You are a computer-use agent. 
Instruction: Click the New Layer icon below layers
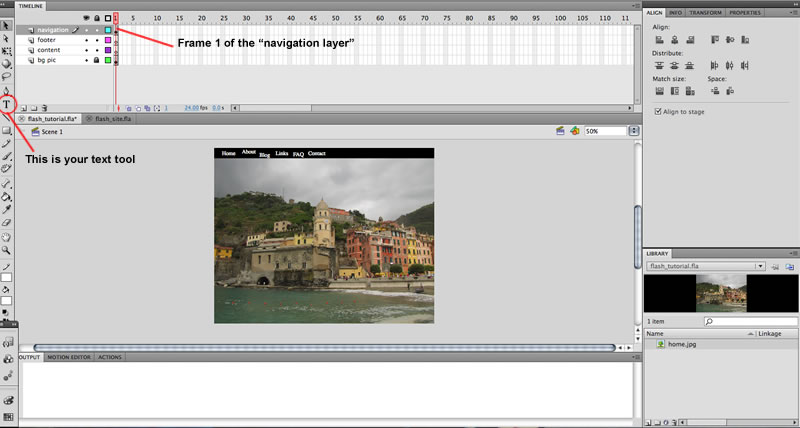tap(23, 108)
